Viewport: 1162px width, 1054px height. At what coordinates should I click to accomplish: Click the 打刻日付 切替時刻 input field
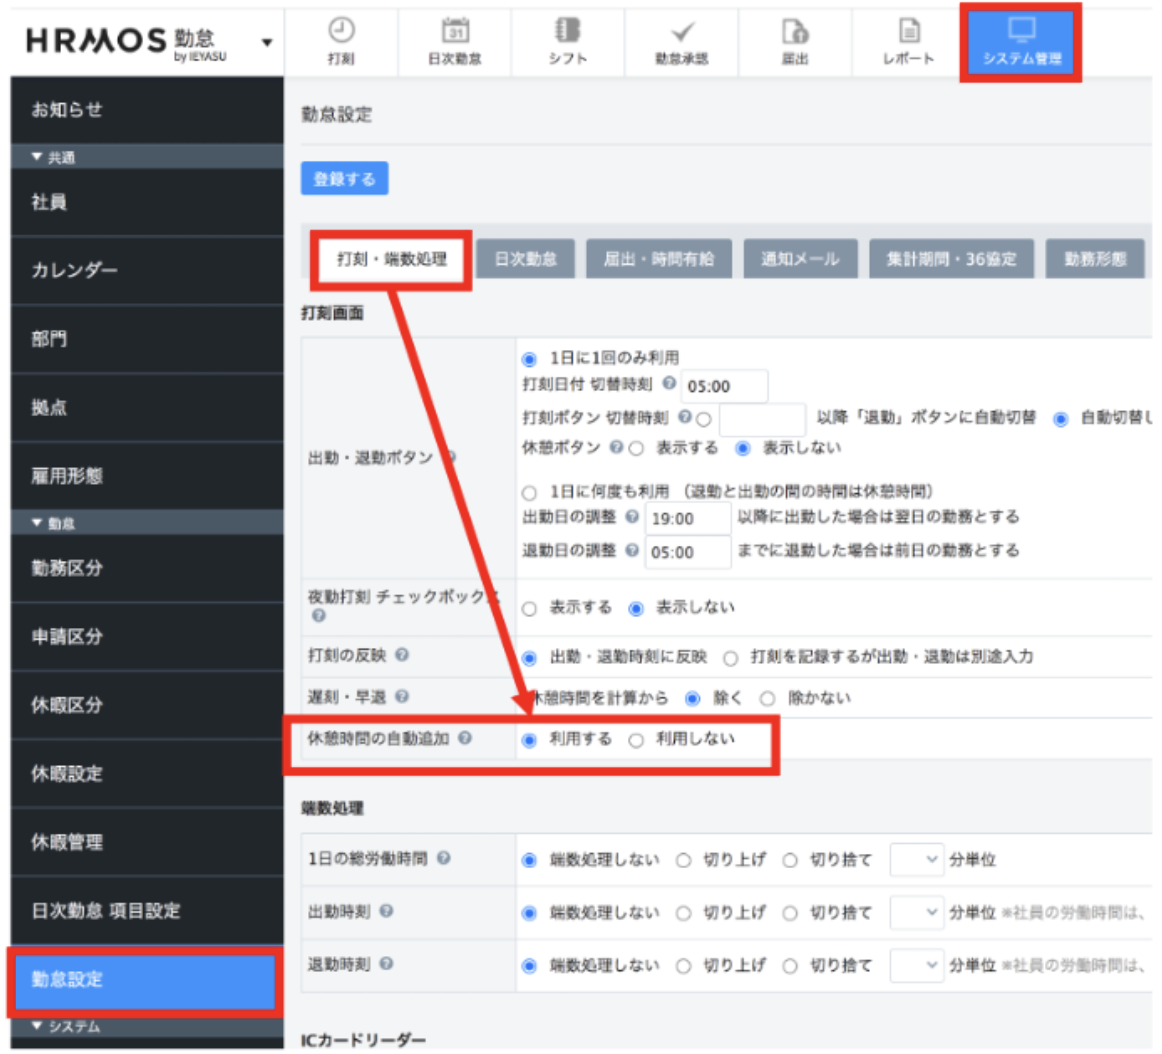(724, 386)
